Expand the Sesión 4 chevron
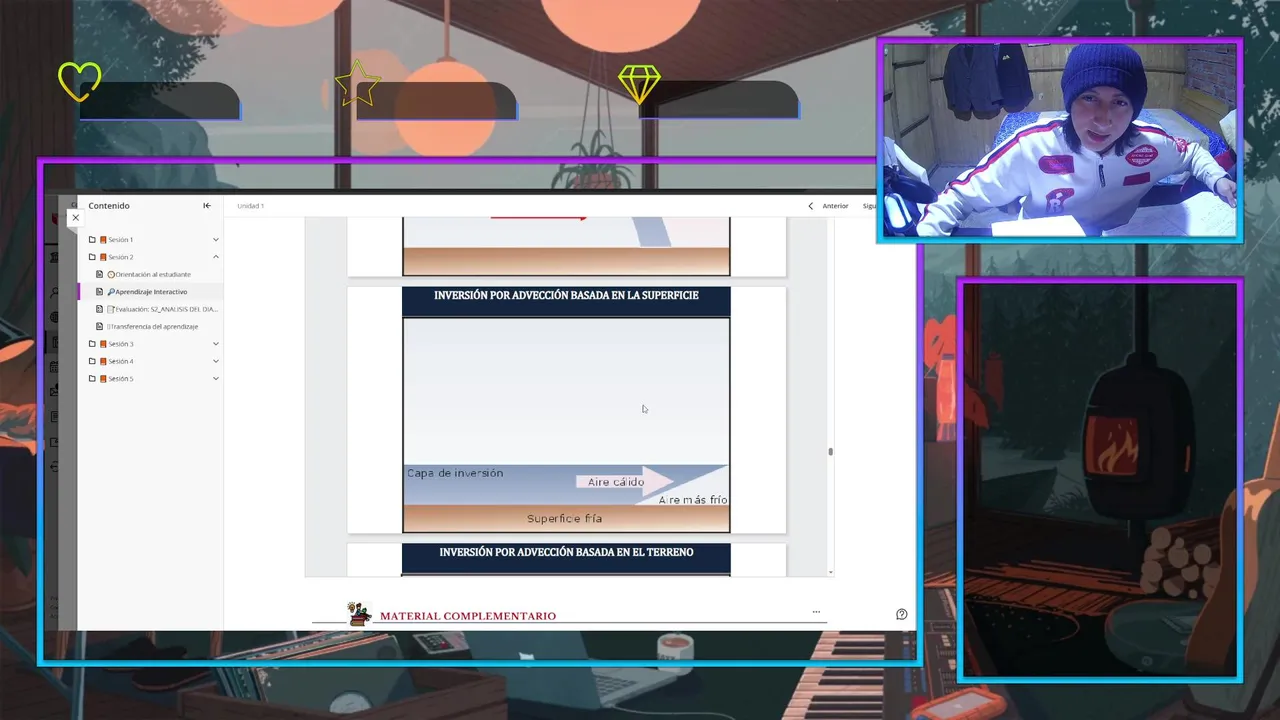Image resolution: width=1280 pixels, height=720 pixels. point(216,361)
